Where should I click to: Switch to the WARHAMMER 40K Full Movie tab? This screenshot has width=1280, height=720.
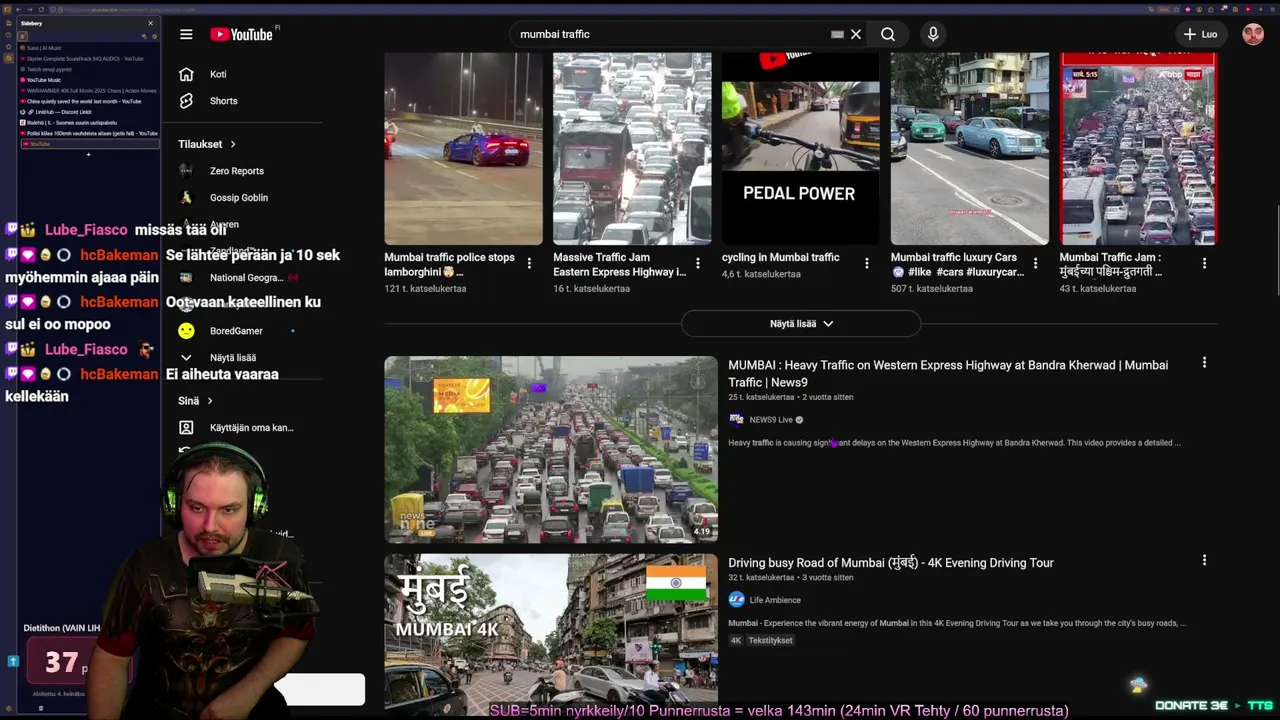pos(88,91)
